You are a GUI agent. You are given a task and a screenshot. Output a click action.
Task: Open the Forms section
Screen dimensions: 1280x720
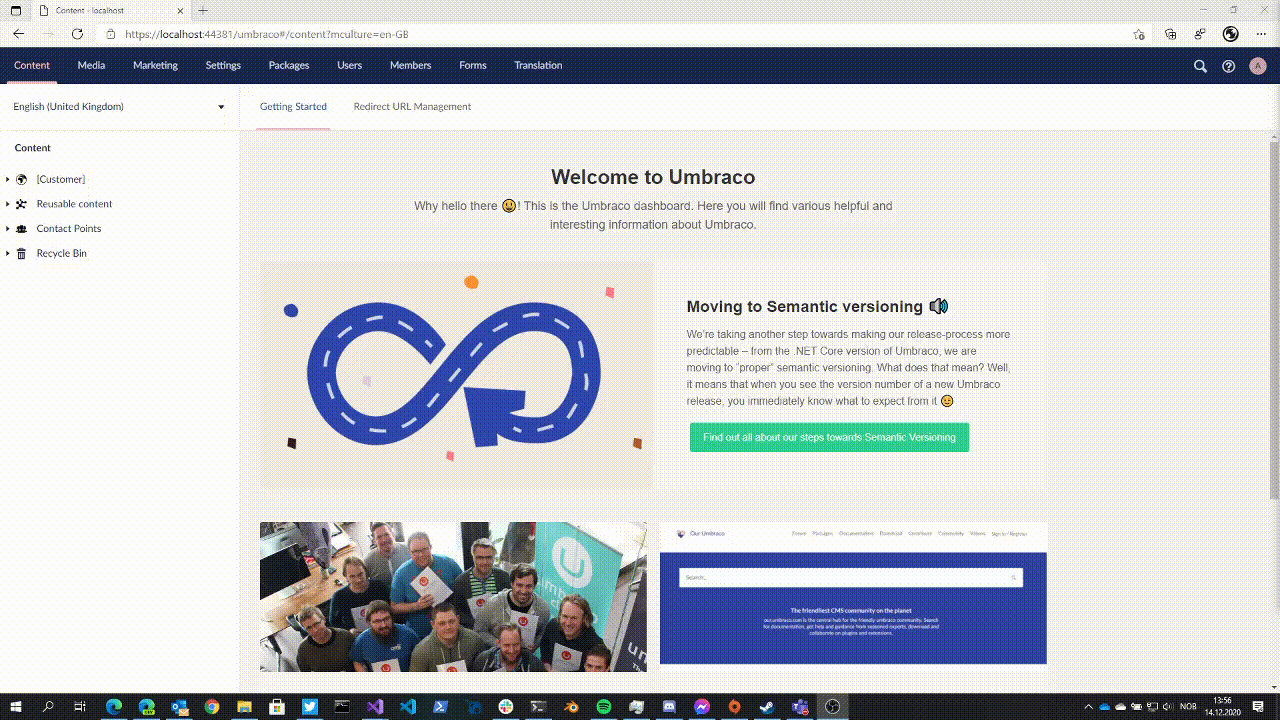click(473, 66)
